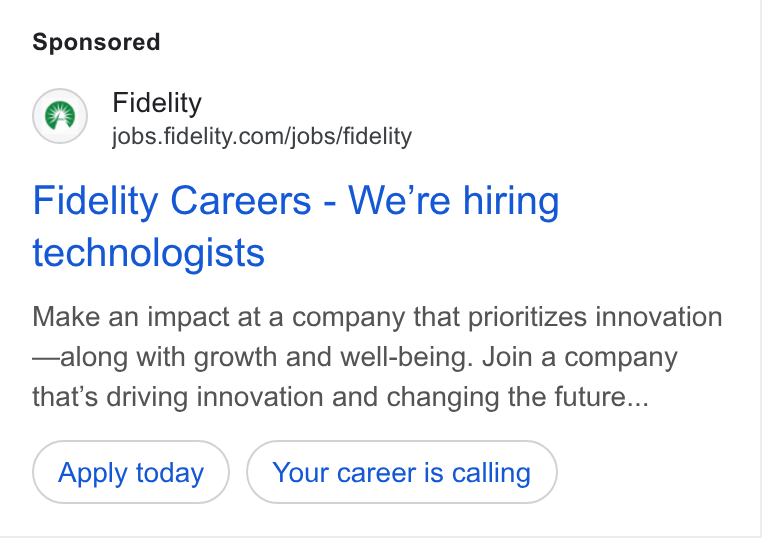The width and height of the screenshot is (762, 538).
Task: Click the word Careers in the blue headline
Action: [x=241, y=200]
